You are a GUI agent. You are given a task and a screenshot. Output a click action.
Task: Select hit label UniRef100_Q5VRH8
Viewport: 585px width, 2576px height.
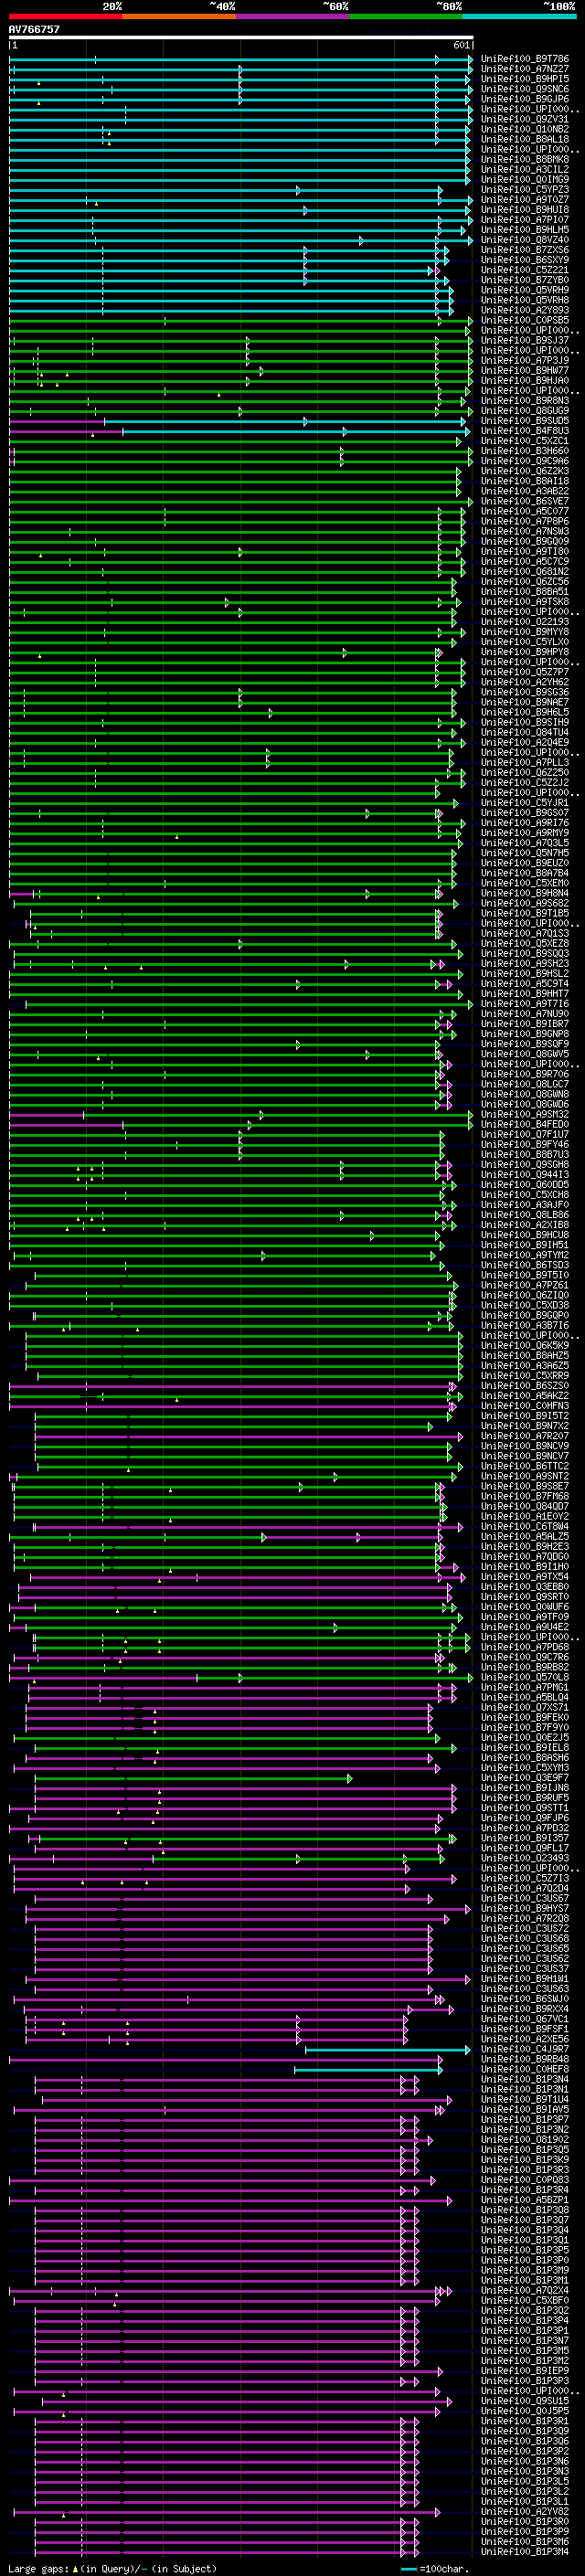[525, 300]
